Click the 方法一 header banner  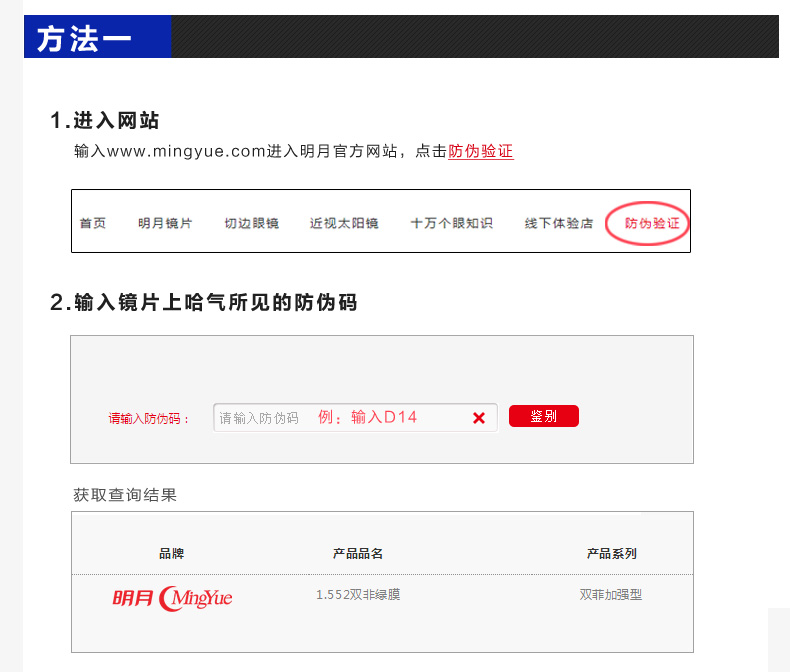[401, 36]
